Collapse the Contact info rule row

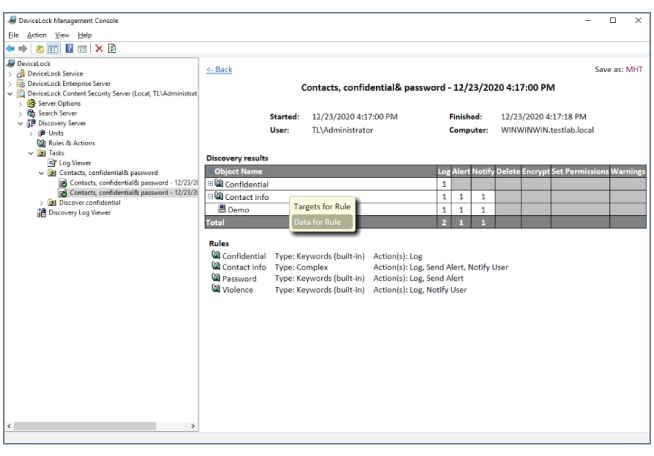click(x=210, y=197)
